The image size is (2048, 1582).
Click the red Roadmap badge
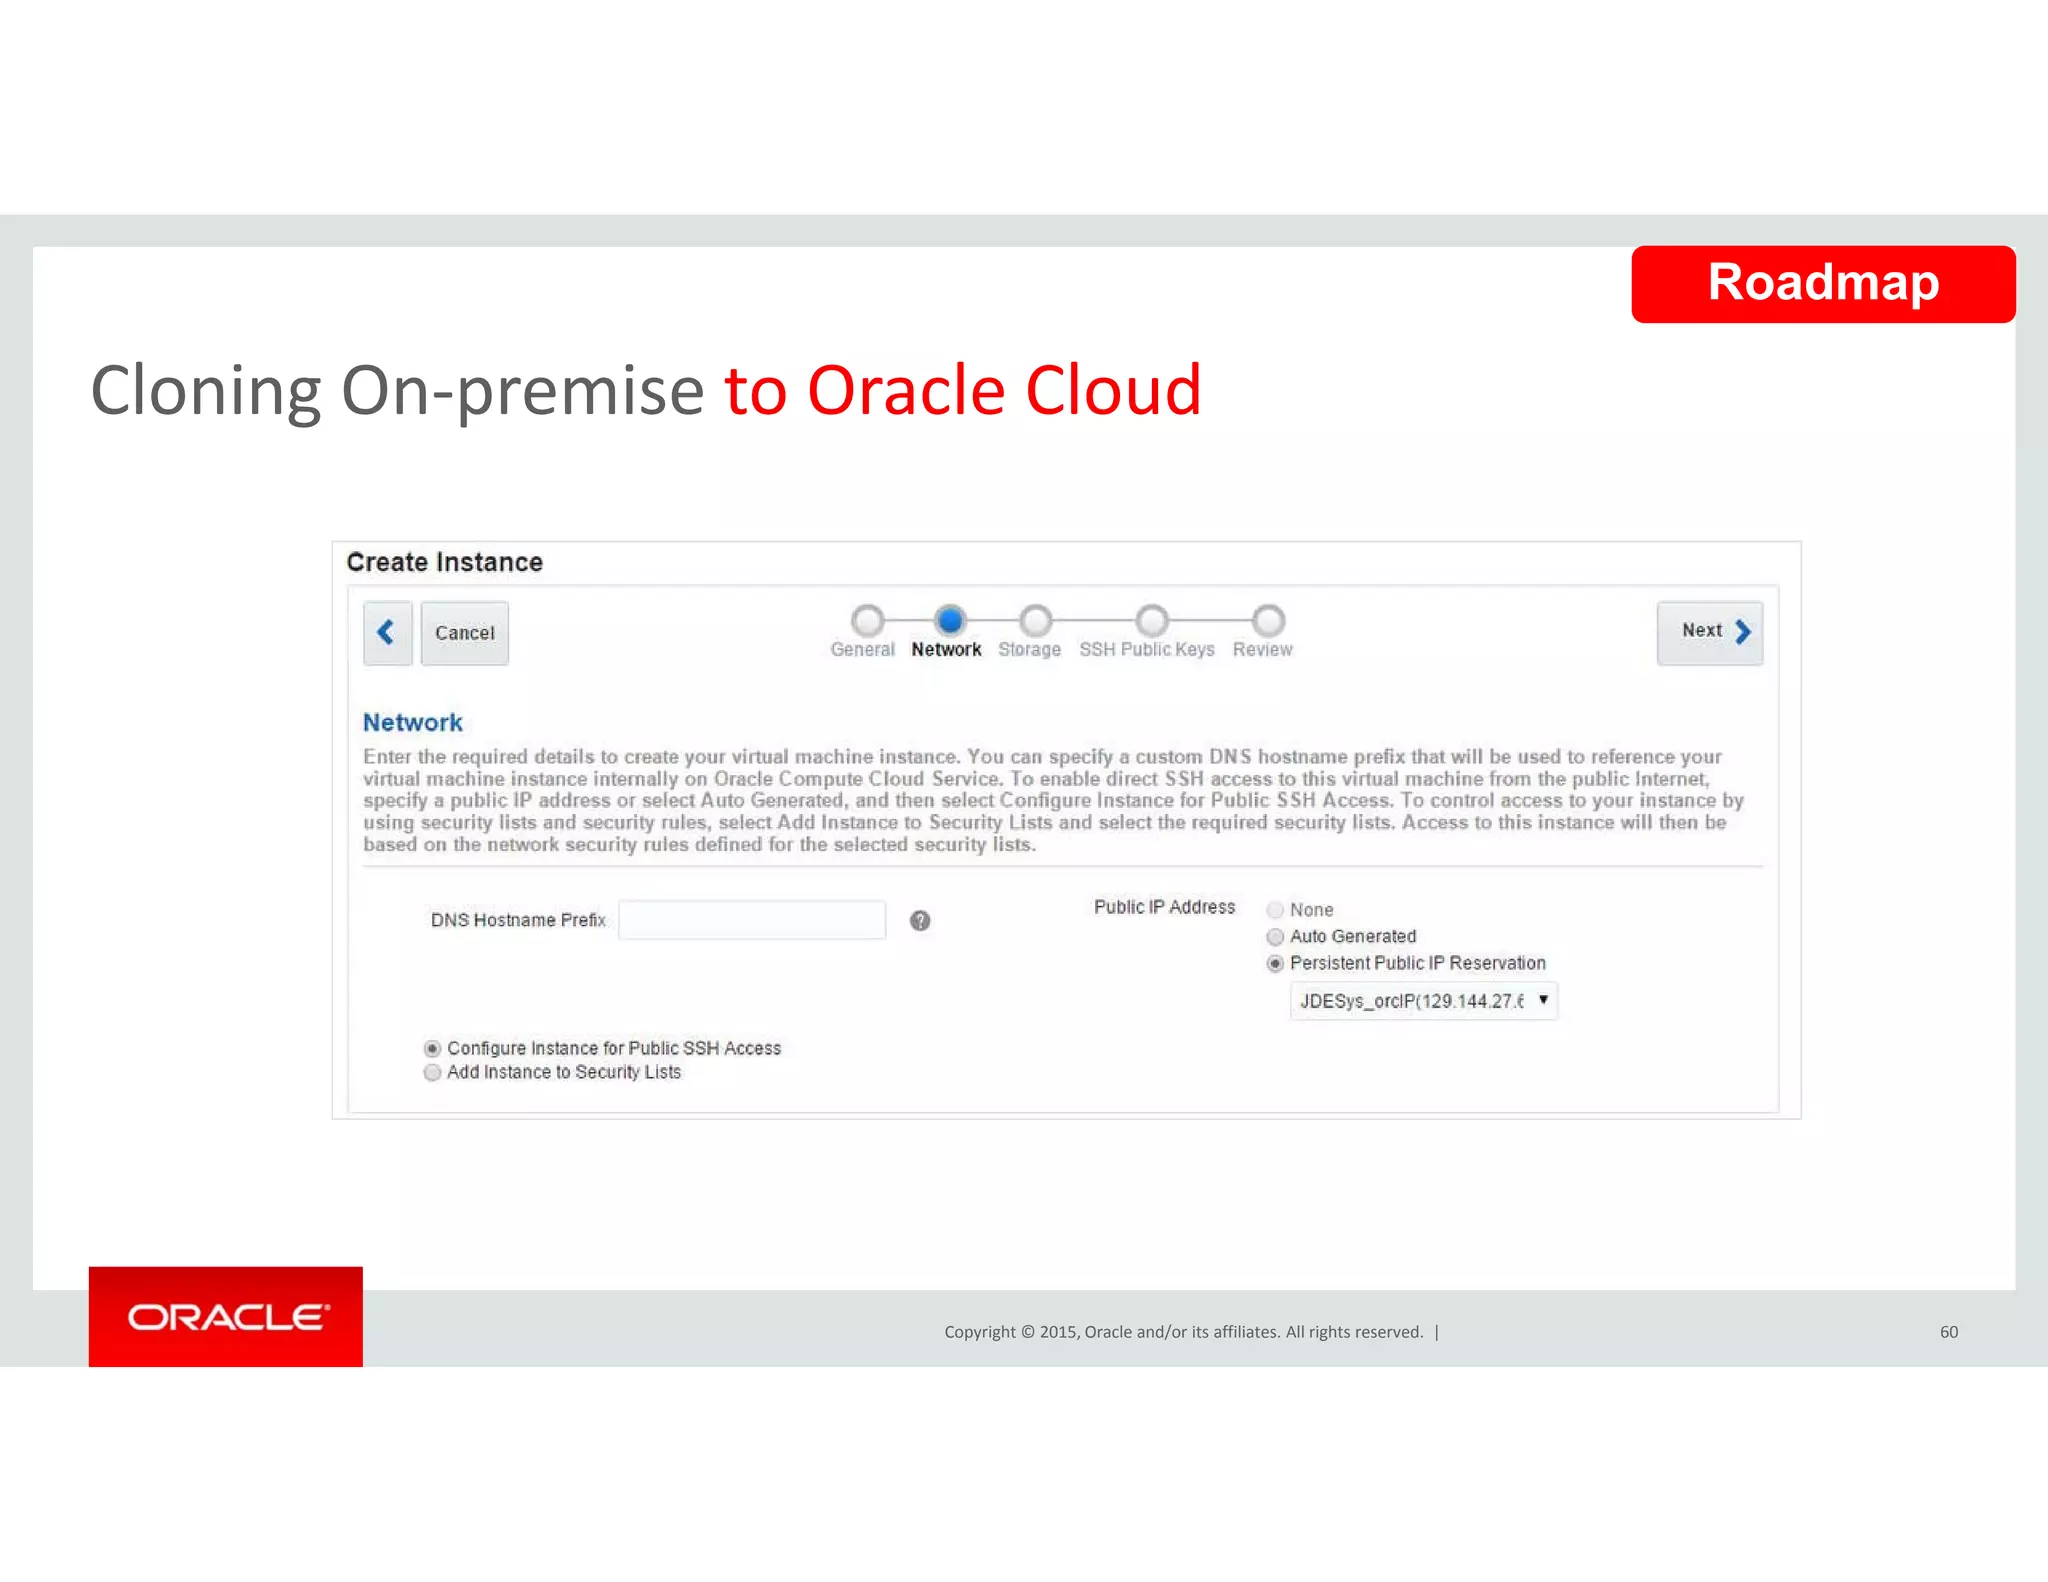1823,284
